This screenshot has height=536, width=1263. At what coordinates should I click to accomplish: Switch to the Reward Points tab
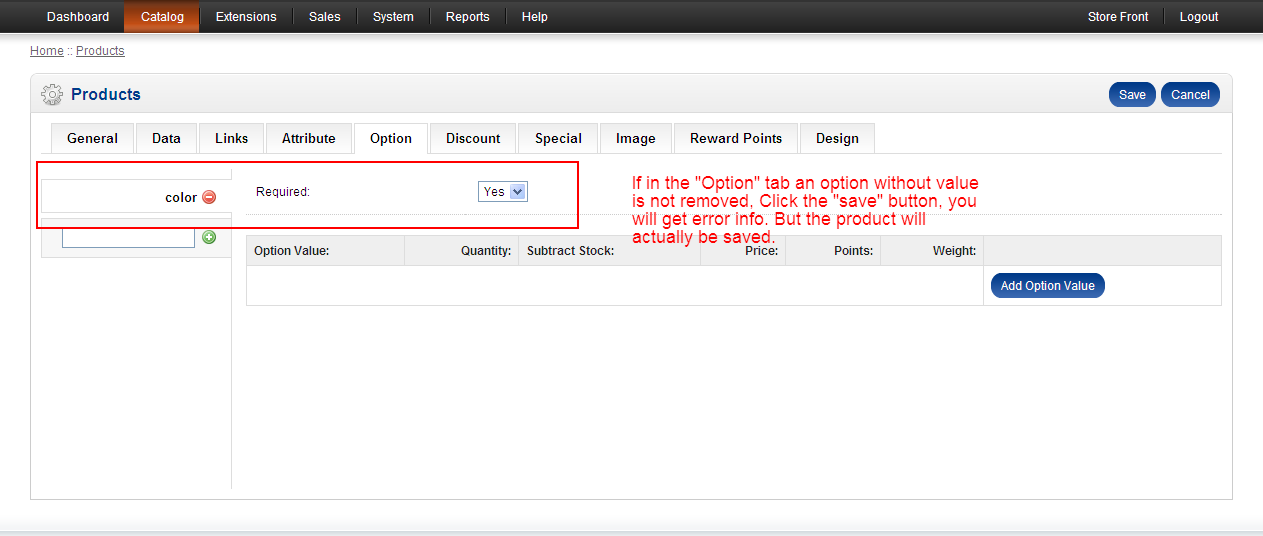pos(736,139)
